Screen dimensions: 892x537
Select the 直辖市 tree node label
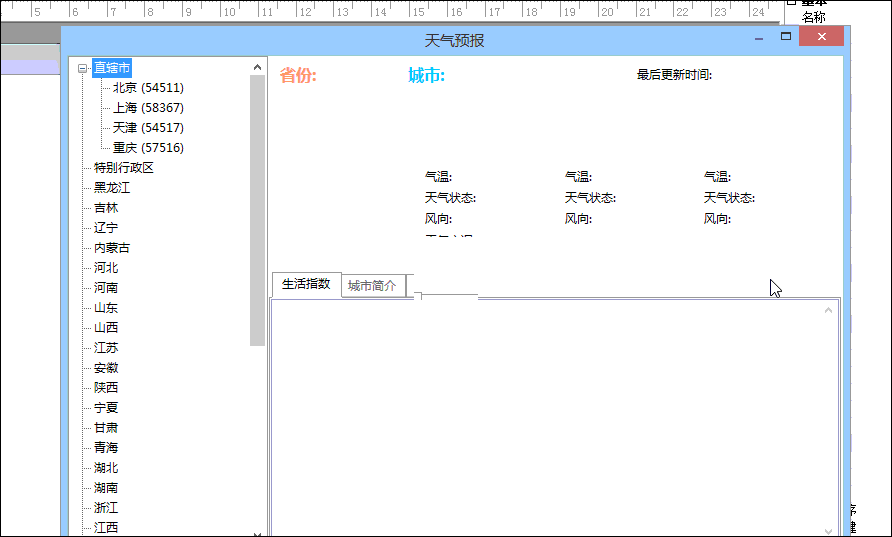pyautogui.click(x=112, y=68)
